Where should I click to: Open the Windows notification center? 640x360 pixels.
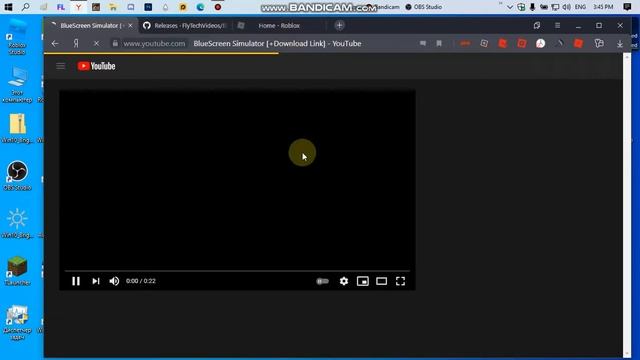tap(627, 7)
